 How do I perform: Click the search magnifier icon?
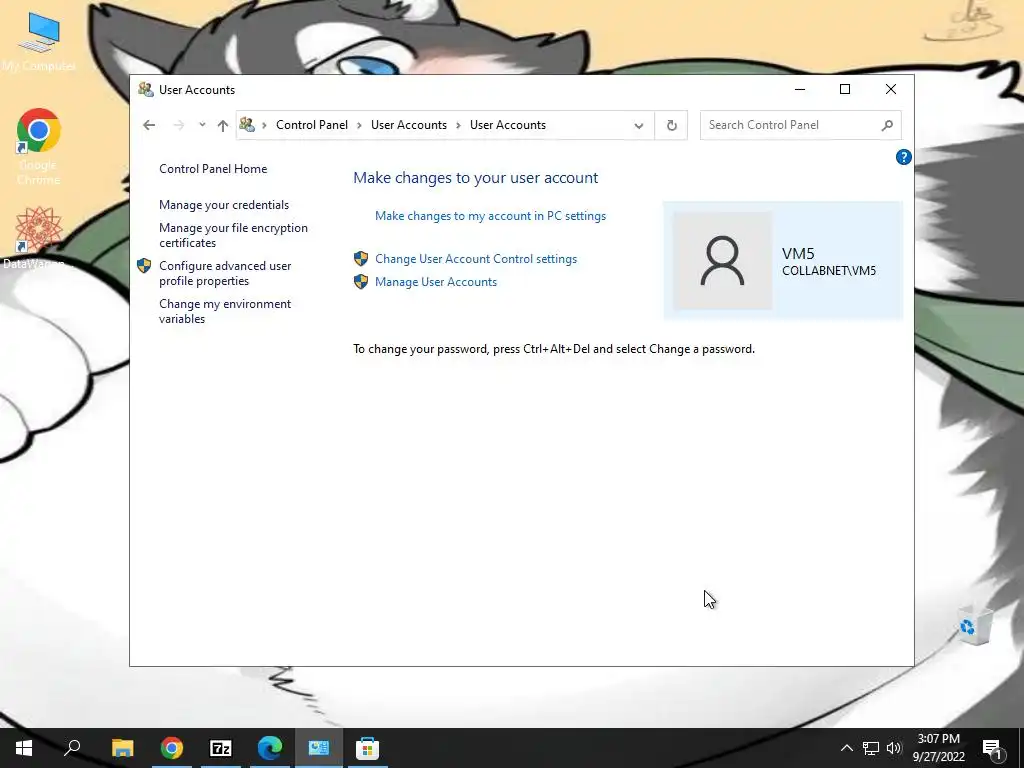[x=887, y=125]
